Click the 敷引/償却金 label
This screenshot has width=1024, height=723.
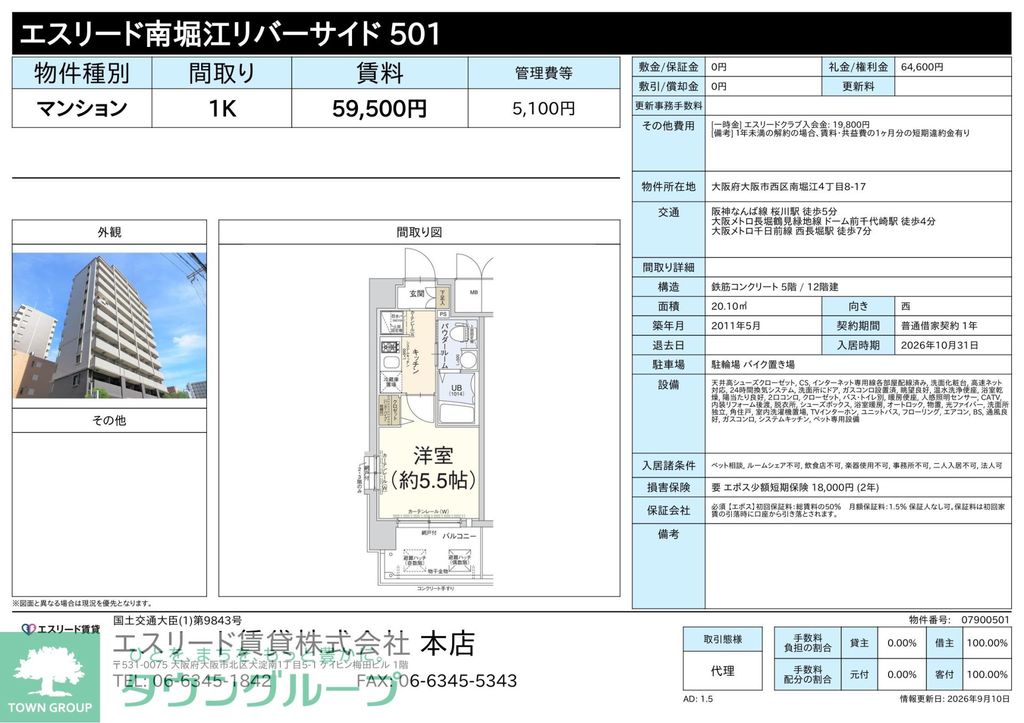(669, 86)
